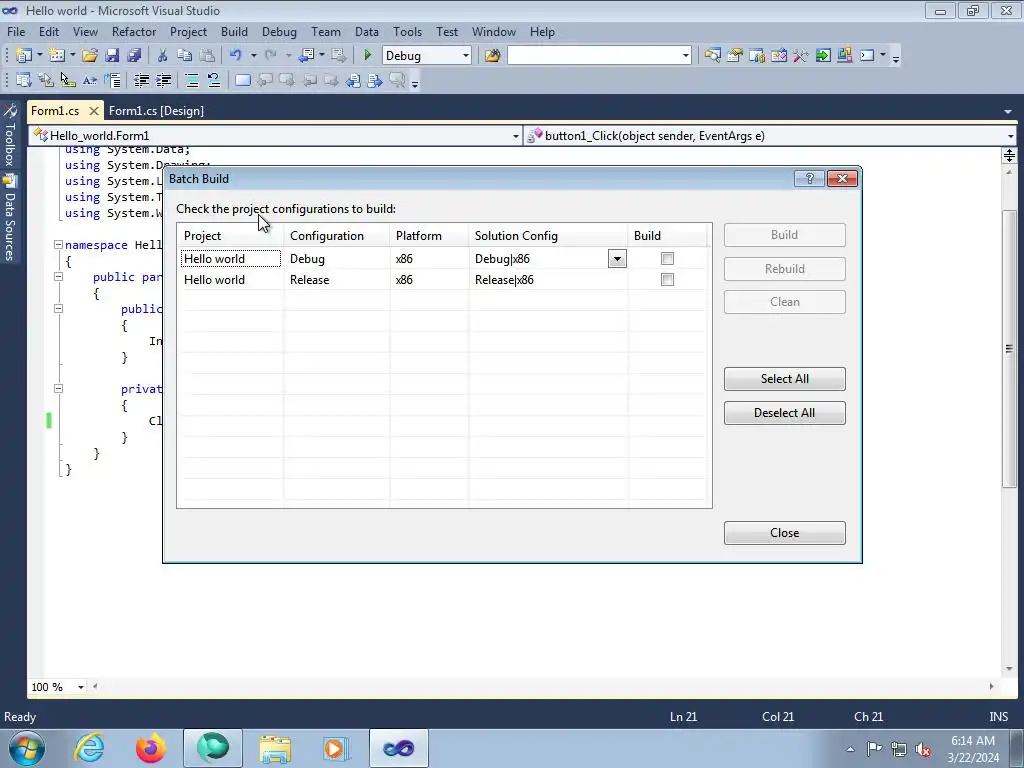The height and width of the screenshot is (768, 1024).
Task: Click the editor split handle above scrollbar
Action: coord(1009,155)
